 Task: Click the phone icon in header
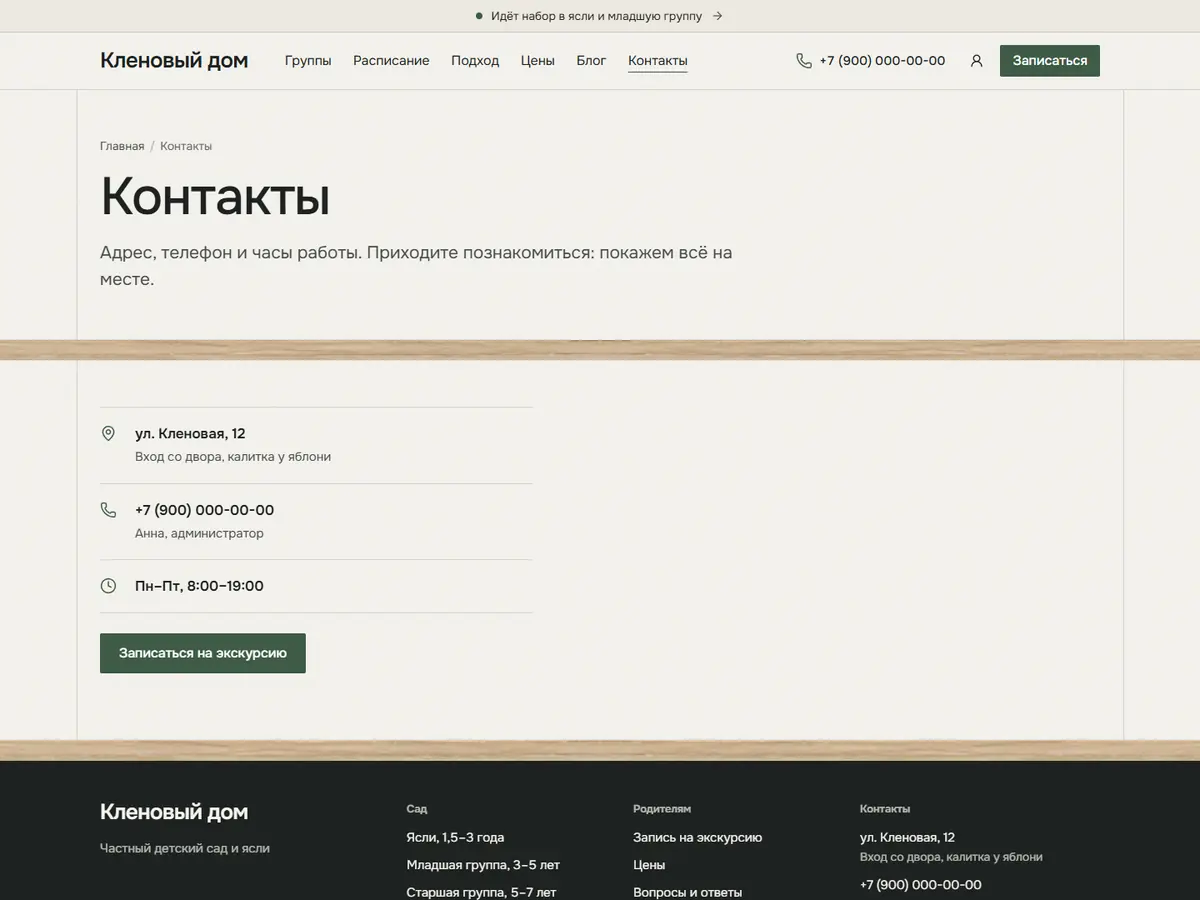pyautogui.click(x=804, y=61)
